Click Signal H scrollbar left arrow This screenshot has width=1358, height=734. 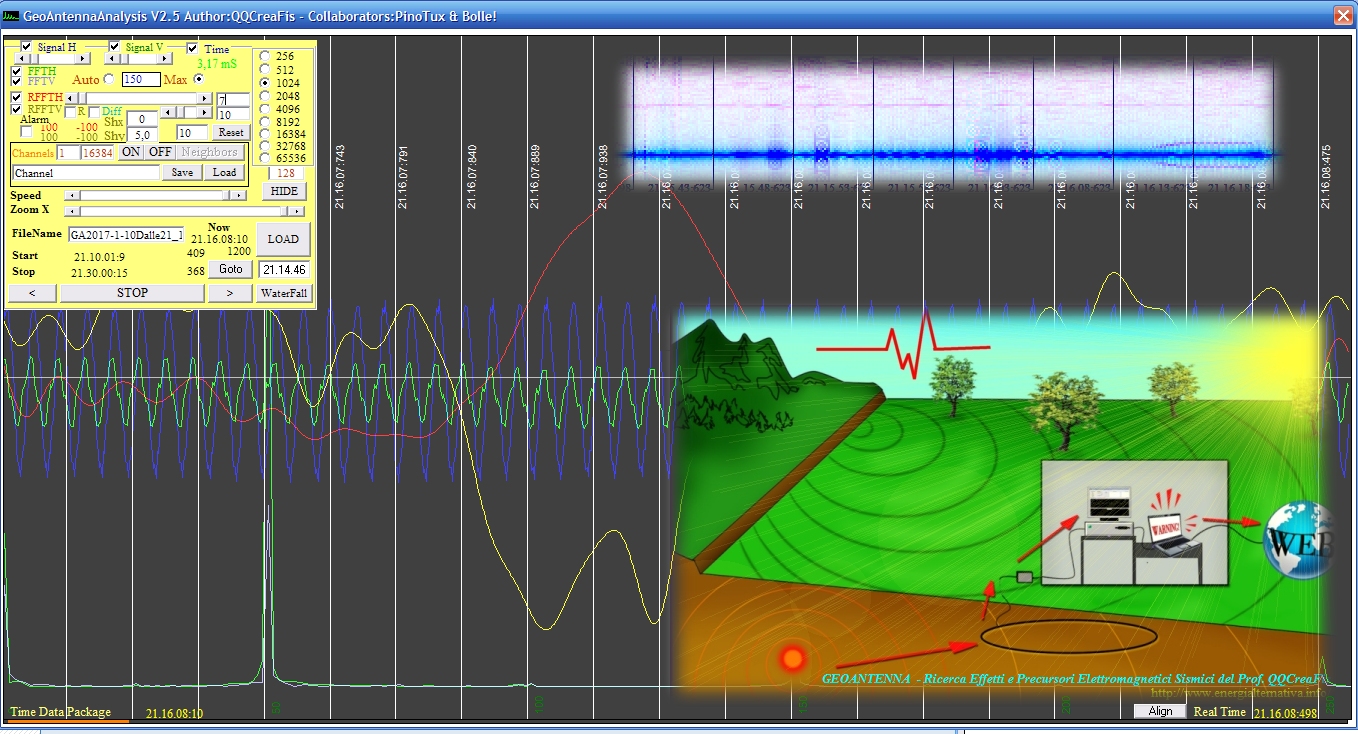(x=22, y=59)
